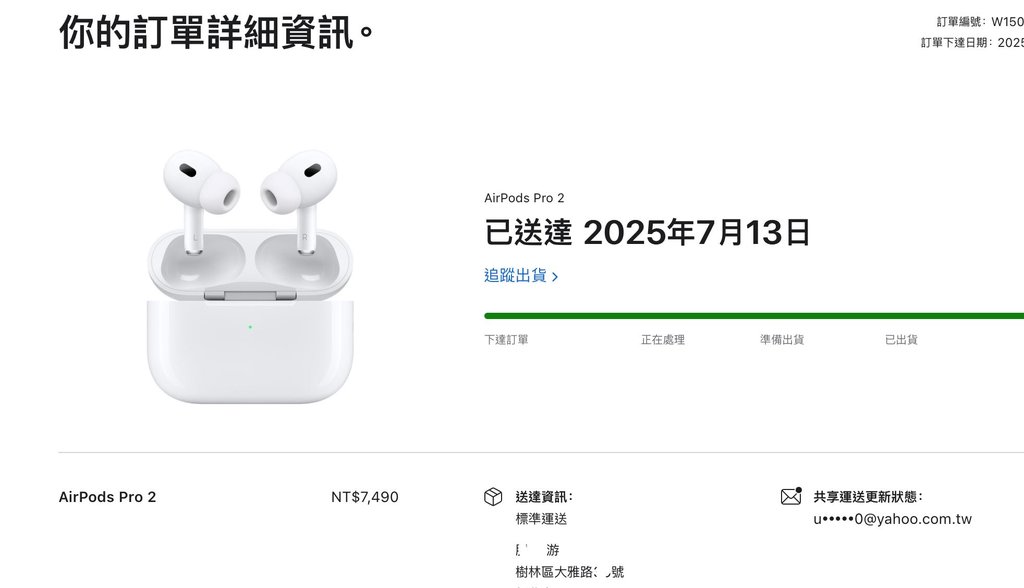Click the chevron next to 追蹤出貨
The image size is (1024, 588).
(555, 277)
